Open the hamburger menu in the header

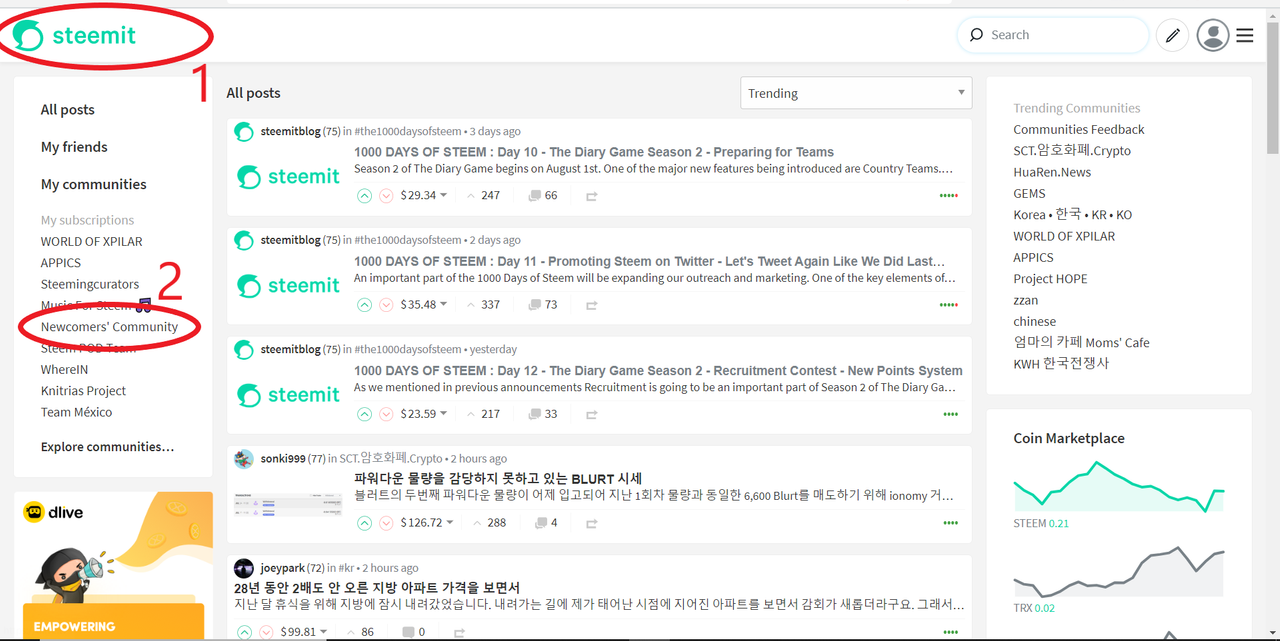click(x=1245, y=35)
